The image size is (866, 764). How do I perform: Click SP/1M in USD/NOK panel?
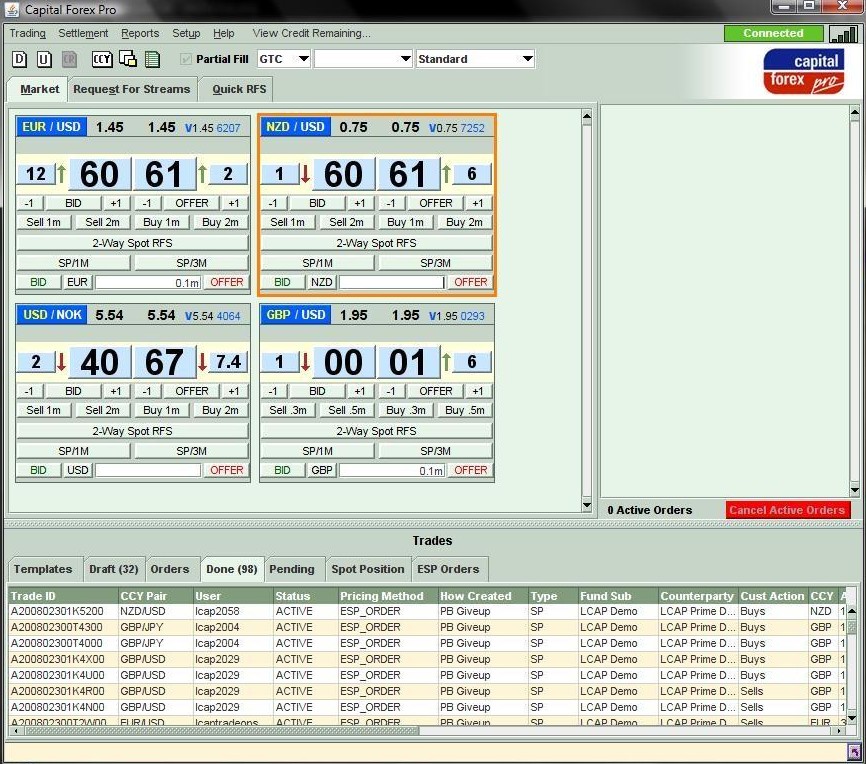click(73, 451)
